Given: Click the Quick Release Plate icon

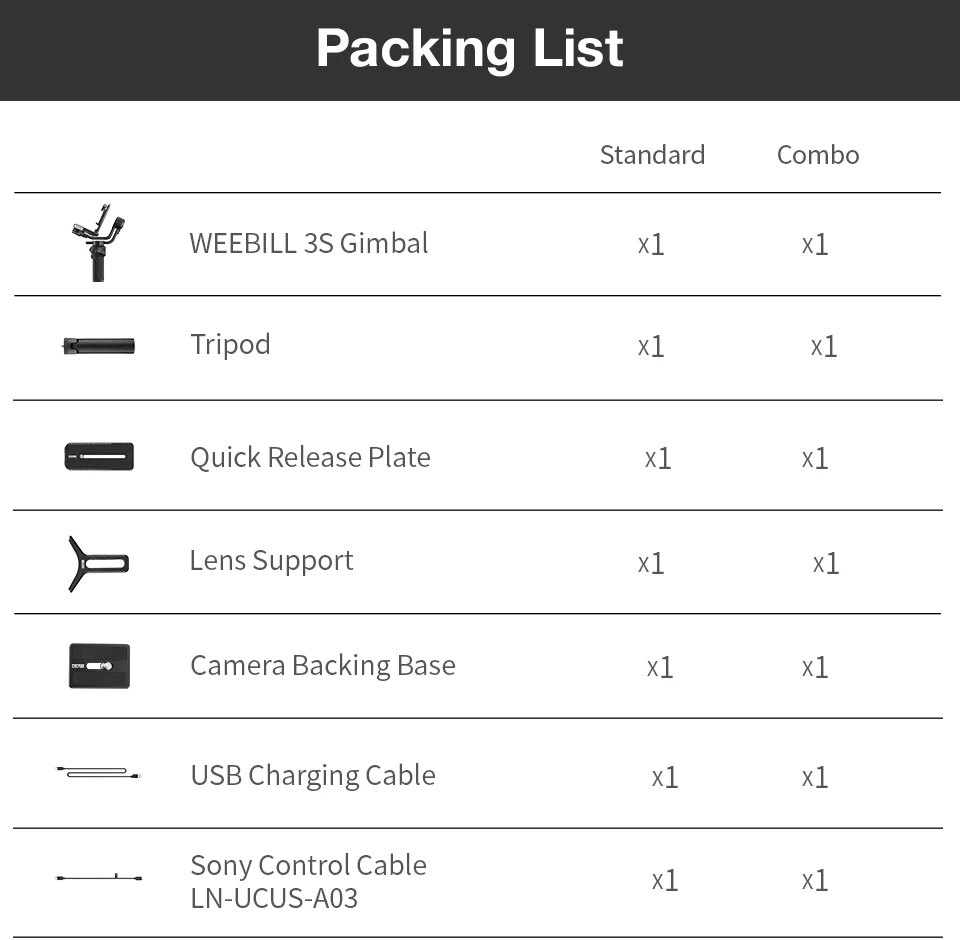Looking at the screenshot, I should [x=99, y=457].
